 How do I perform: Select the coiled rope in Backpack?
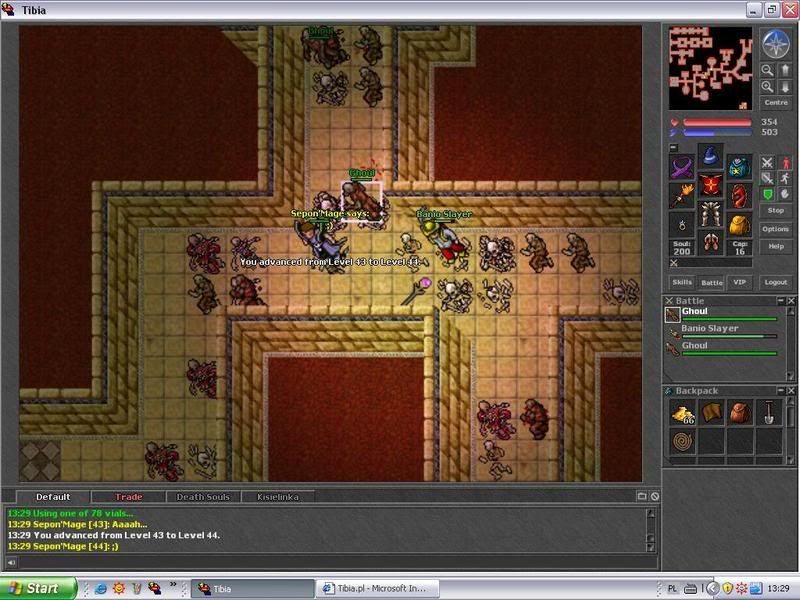(x=683, y=442)
